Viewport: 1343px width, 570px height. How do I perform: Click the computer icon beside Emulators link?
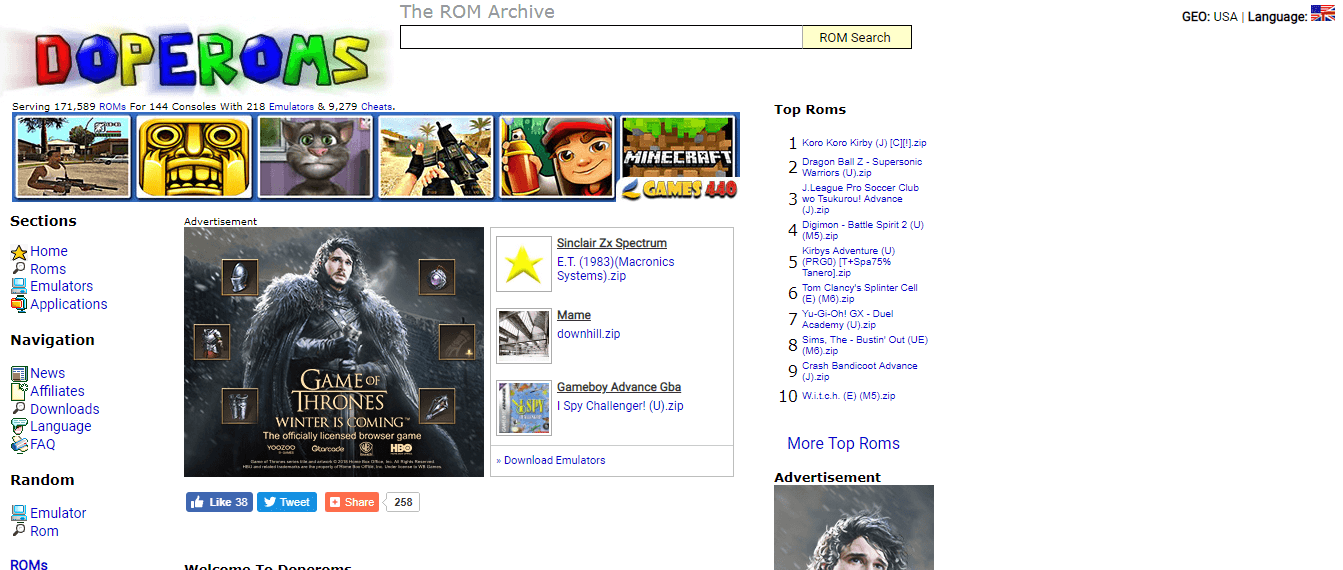point(18,286)
